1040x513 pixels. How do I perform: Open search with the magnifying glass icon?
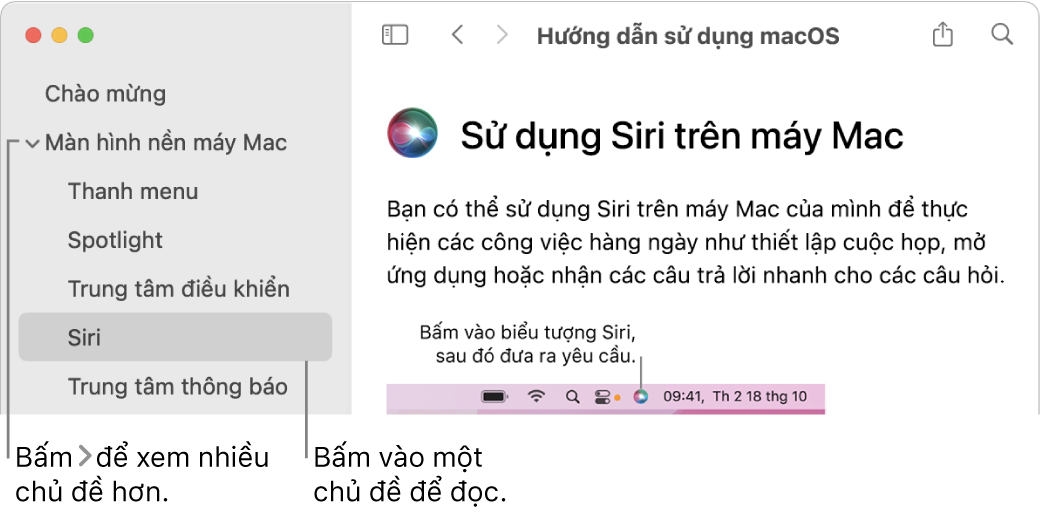[1002, 35]
